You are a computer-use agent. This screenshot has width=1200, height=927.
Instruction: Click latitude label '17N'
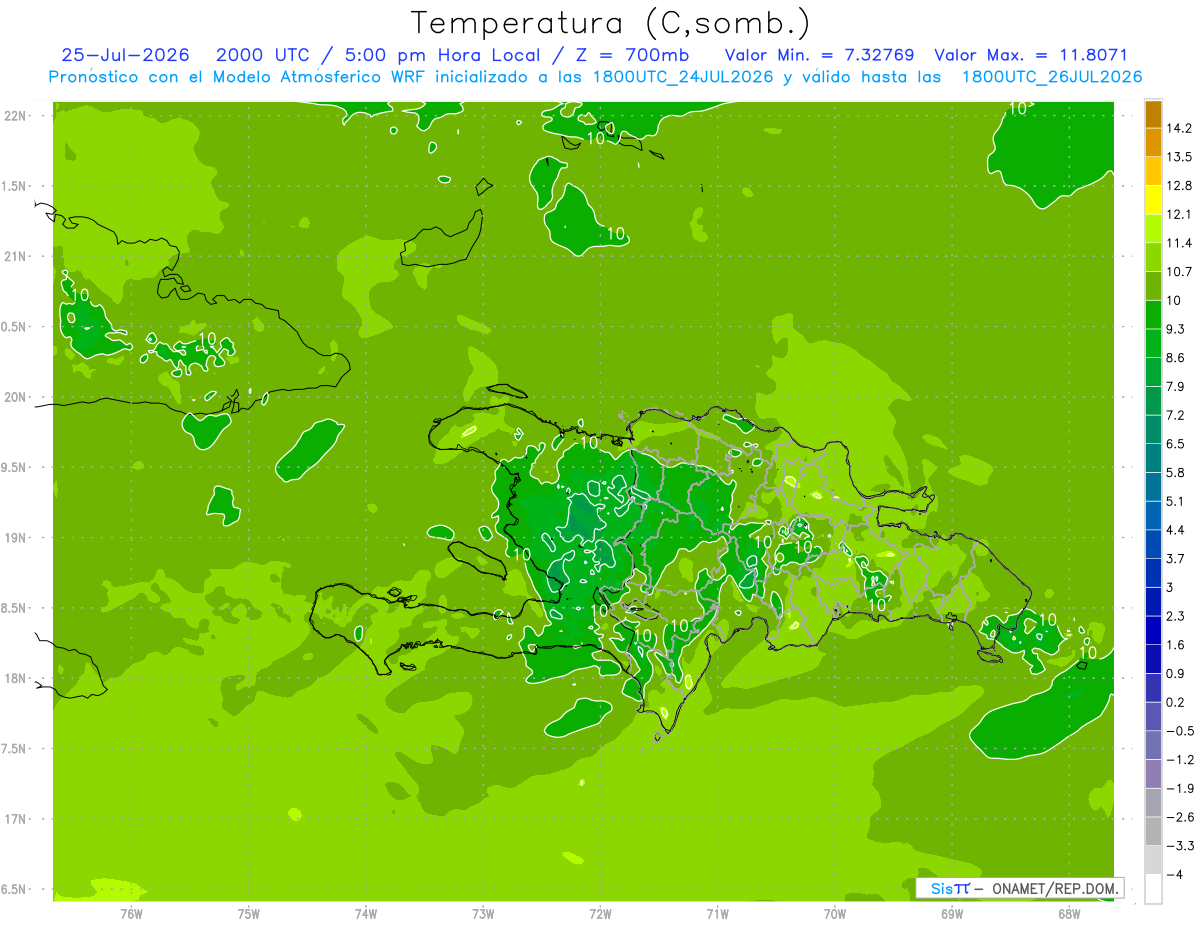16,819
